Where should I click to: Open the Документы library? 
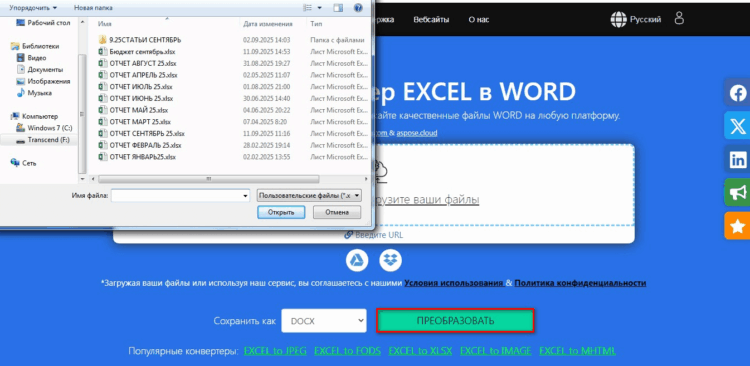(x=40, y=70)
